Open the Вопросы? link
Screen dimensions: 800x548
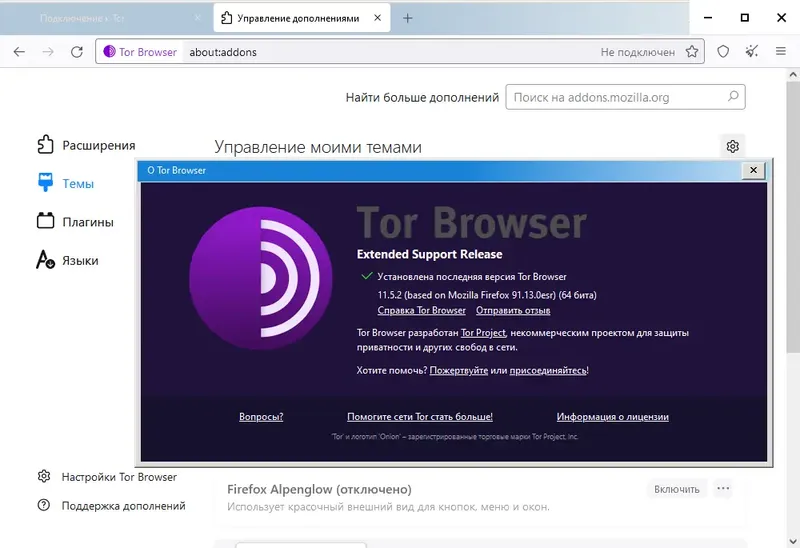[261, 417]
